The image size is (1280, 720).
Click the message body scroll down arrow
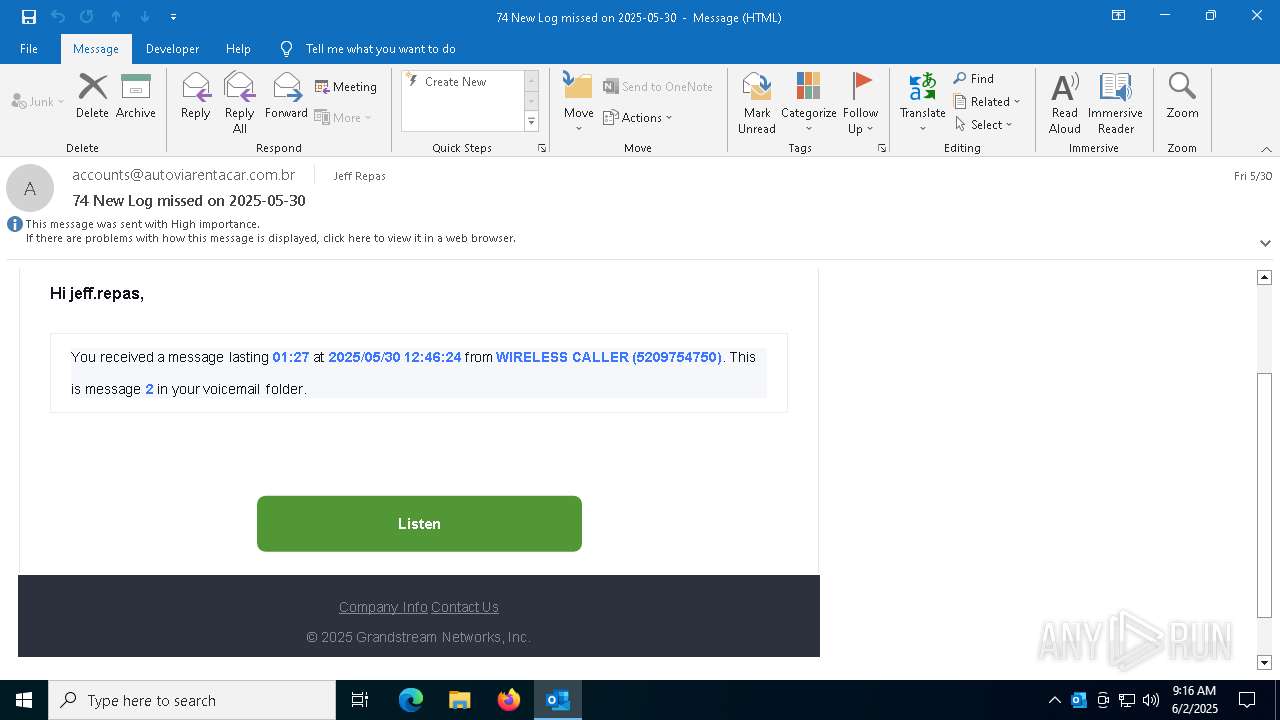[x=1264, y=662]
